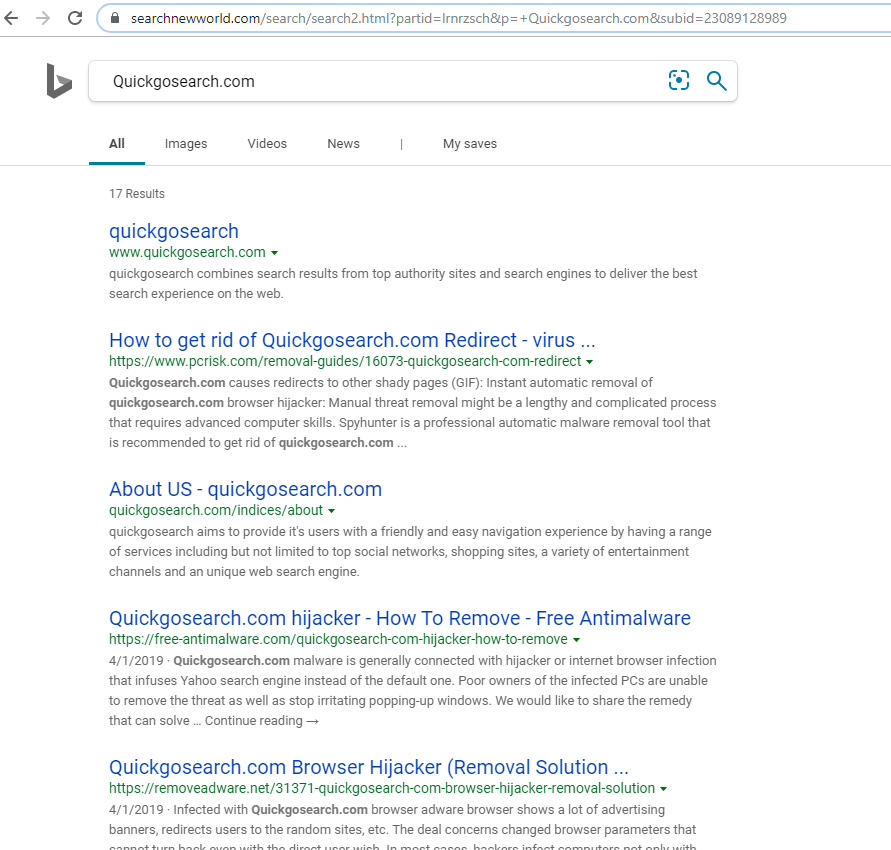Click the browser forward arrow

(x=43, y=18)
